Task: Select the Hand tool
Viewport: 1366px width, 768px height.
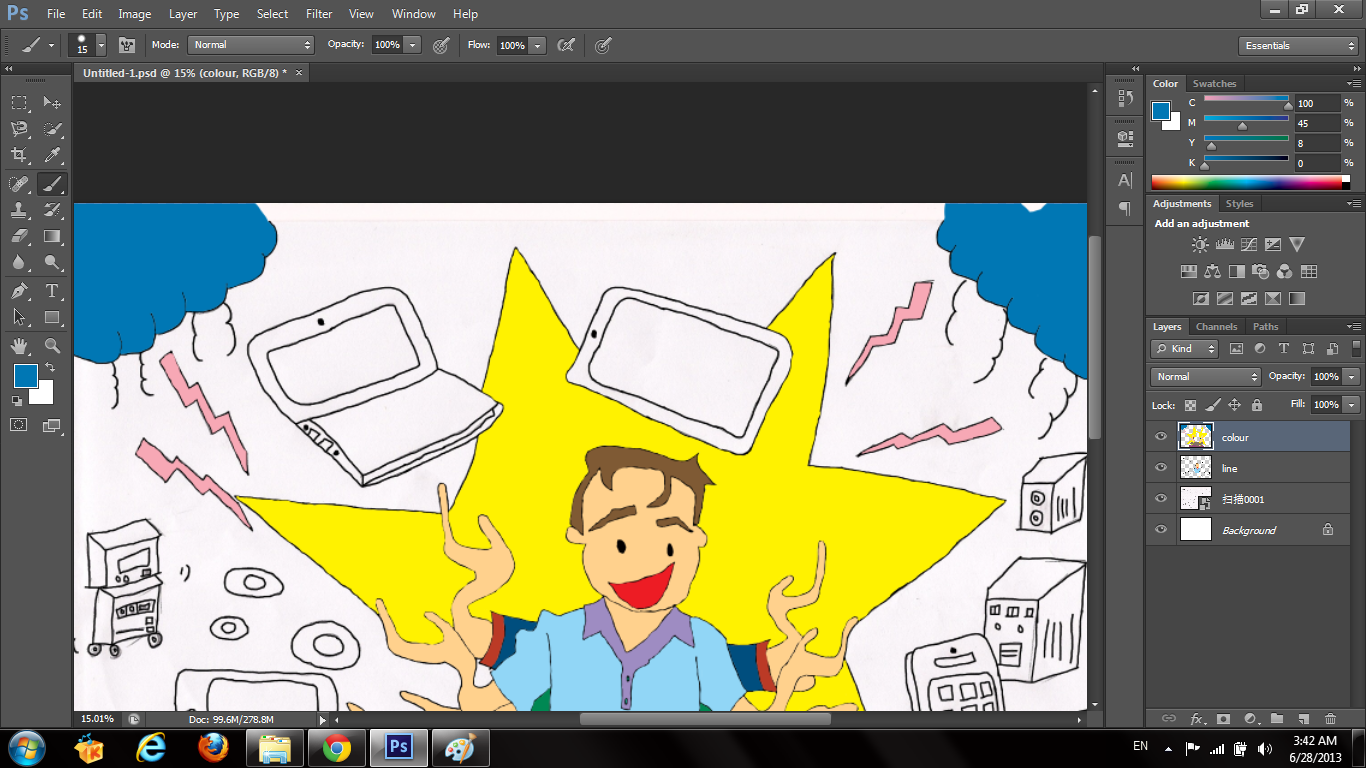Action: point(19,346)
